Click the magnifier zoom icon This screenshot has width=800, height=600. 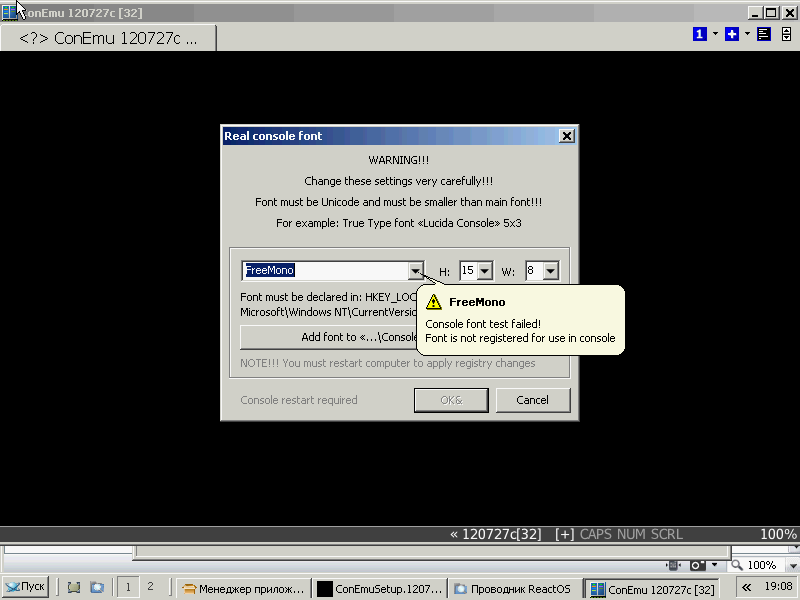click(x=737, y=565)
